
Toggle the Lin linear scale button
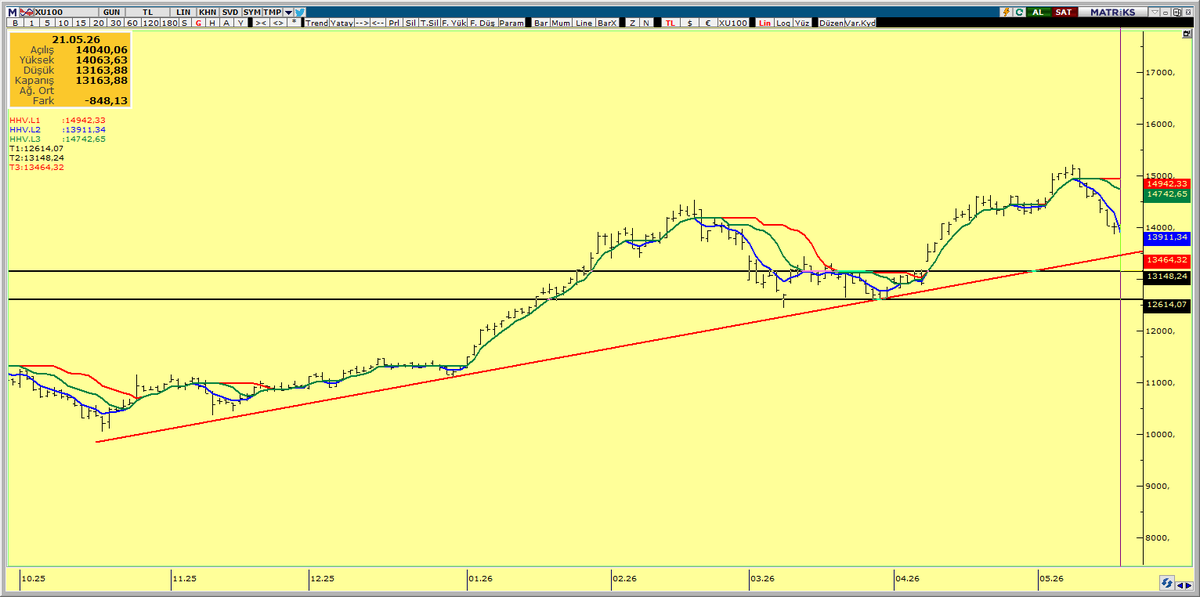pyautogui.click(x=765, y=23)
